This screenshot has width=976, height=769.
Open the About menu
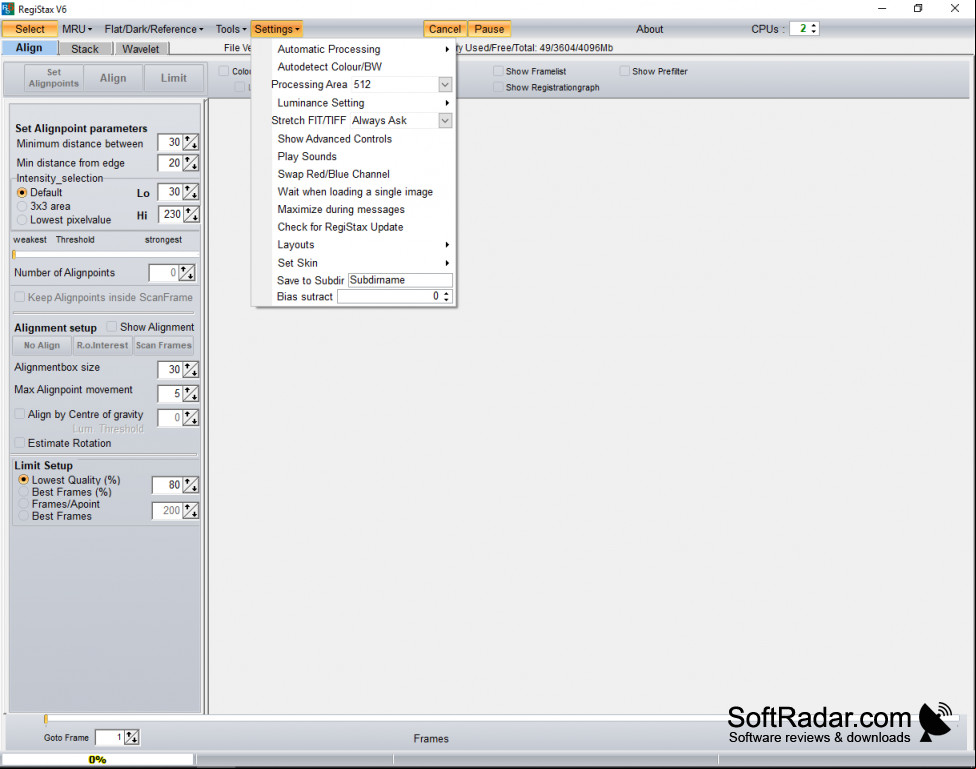pyautogui.click(x=649, y=29)
